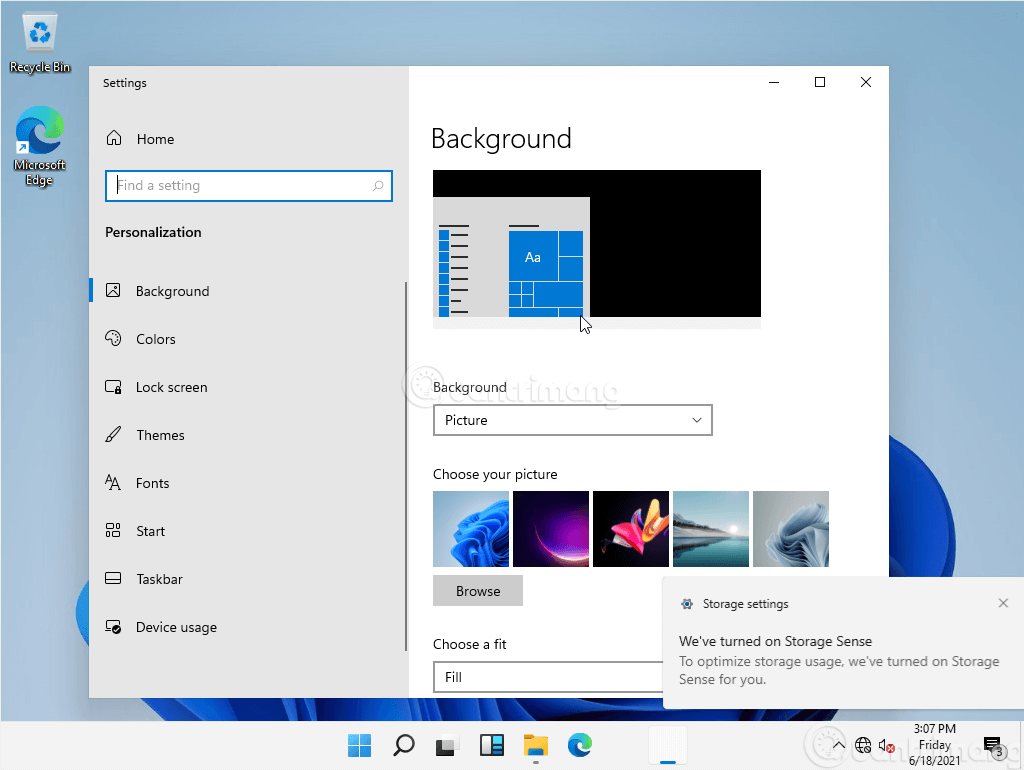Highlight the Background menu entry in sidebar
The image size is (1024, 770).
coord(173,291)
